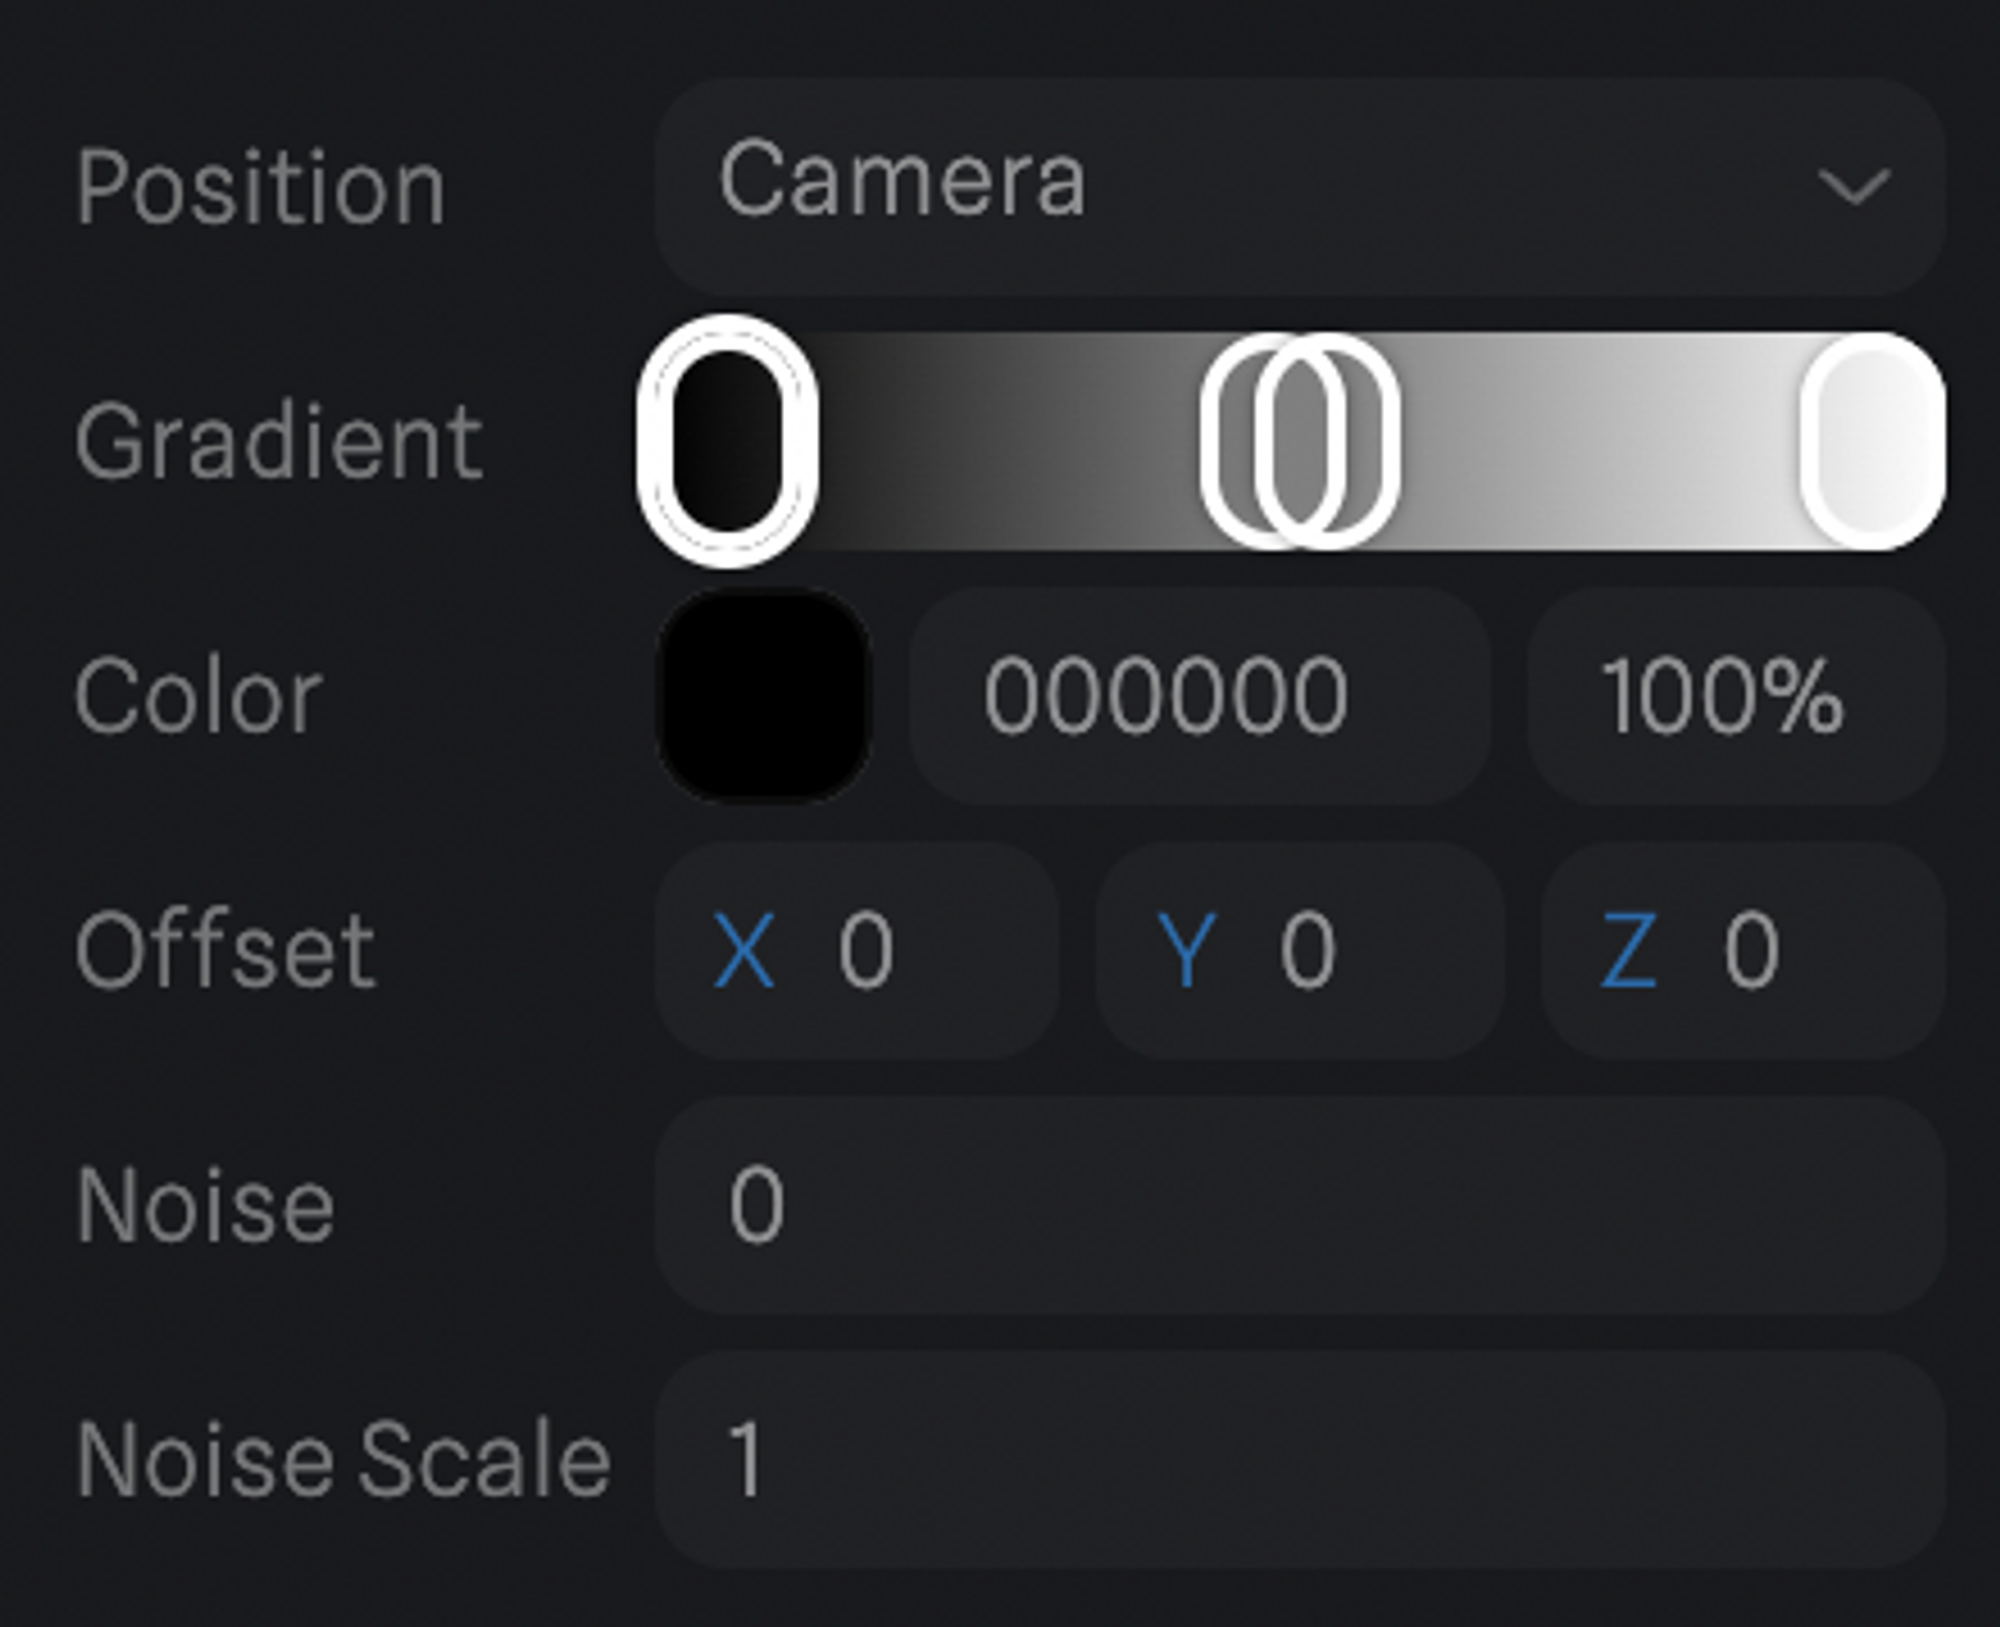The height and width of the screenshot is (1627, 2000).
Task: Click gradient bar between middle stops and white stop
Action: tap(1600, 441)
